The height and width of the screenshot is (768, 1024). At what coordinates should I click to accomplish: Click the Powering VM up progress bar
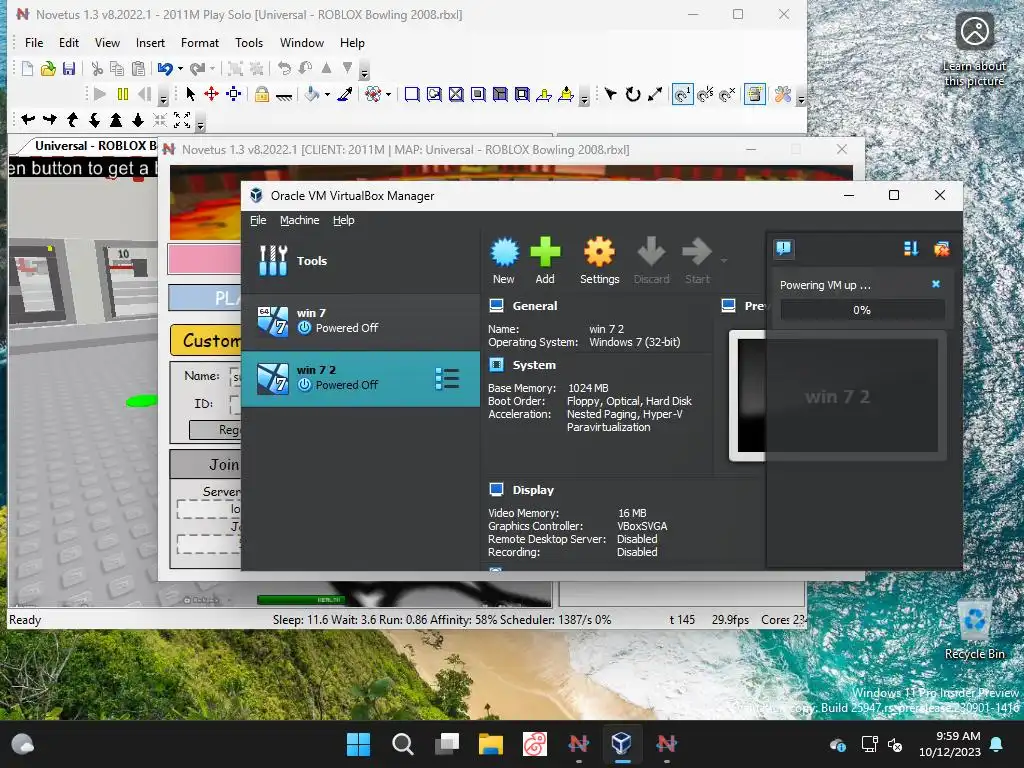pyautogui.click(x=862, y=310)
